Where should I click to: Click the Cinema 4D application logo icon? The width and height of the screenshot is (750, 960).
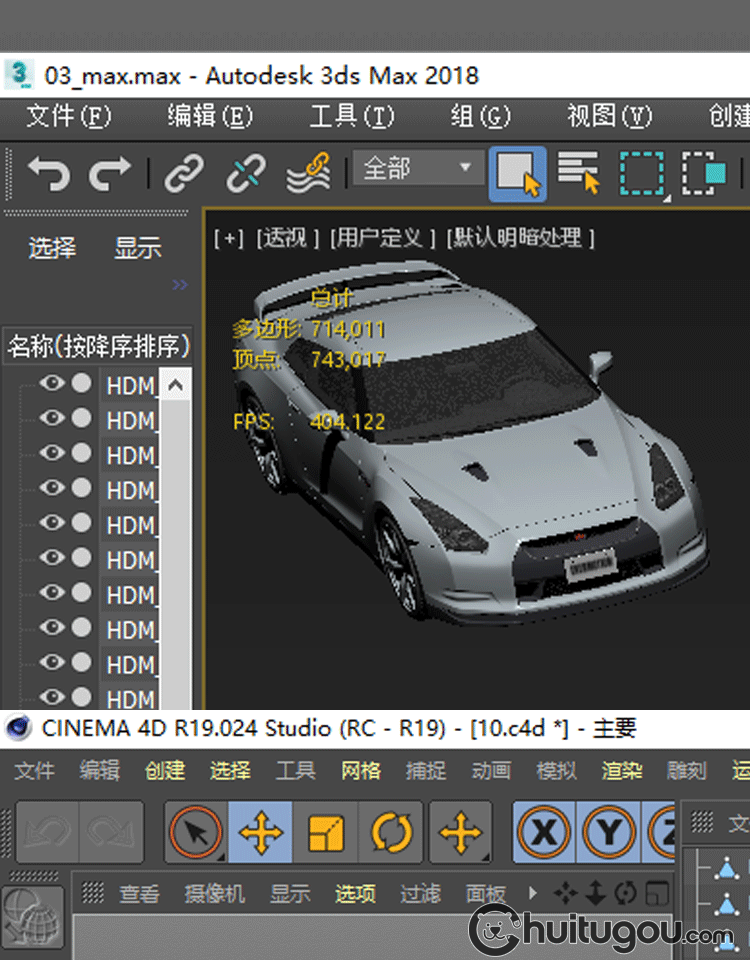(x=18, y=729)
